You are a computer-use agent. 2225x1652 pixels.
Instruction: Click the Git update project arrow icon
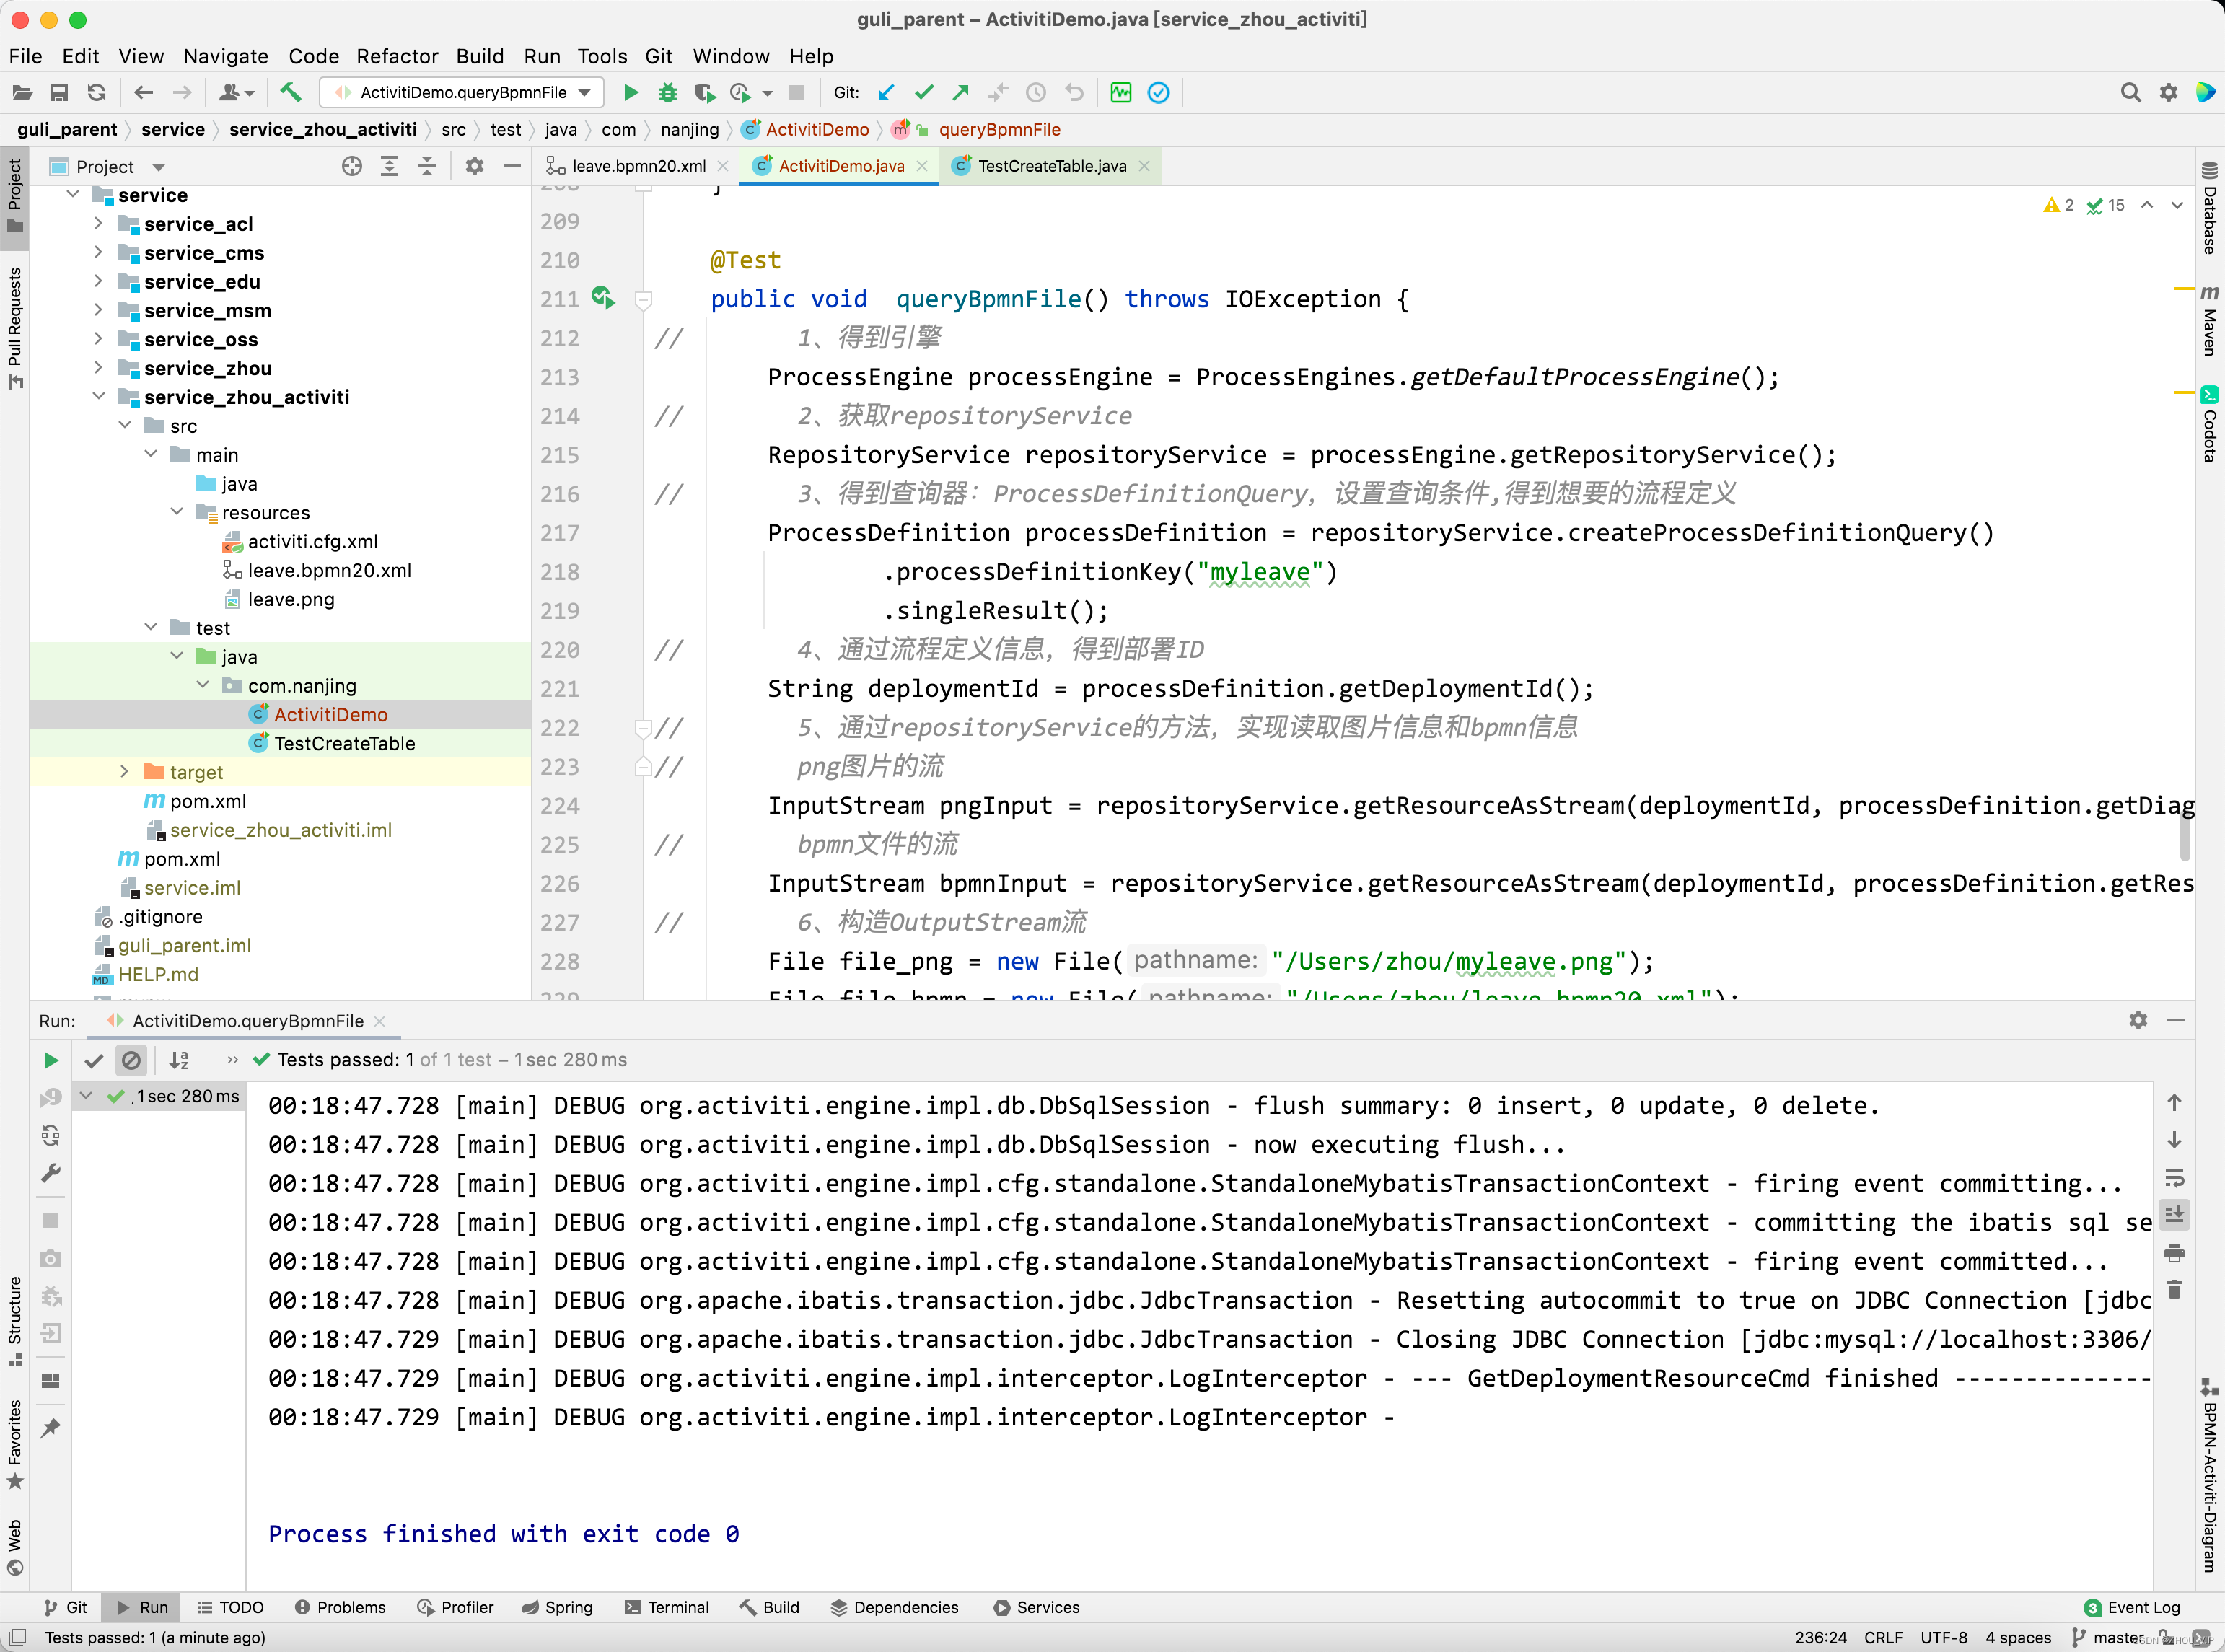pos(886,92)
